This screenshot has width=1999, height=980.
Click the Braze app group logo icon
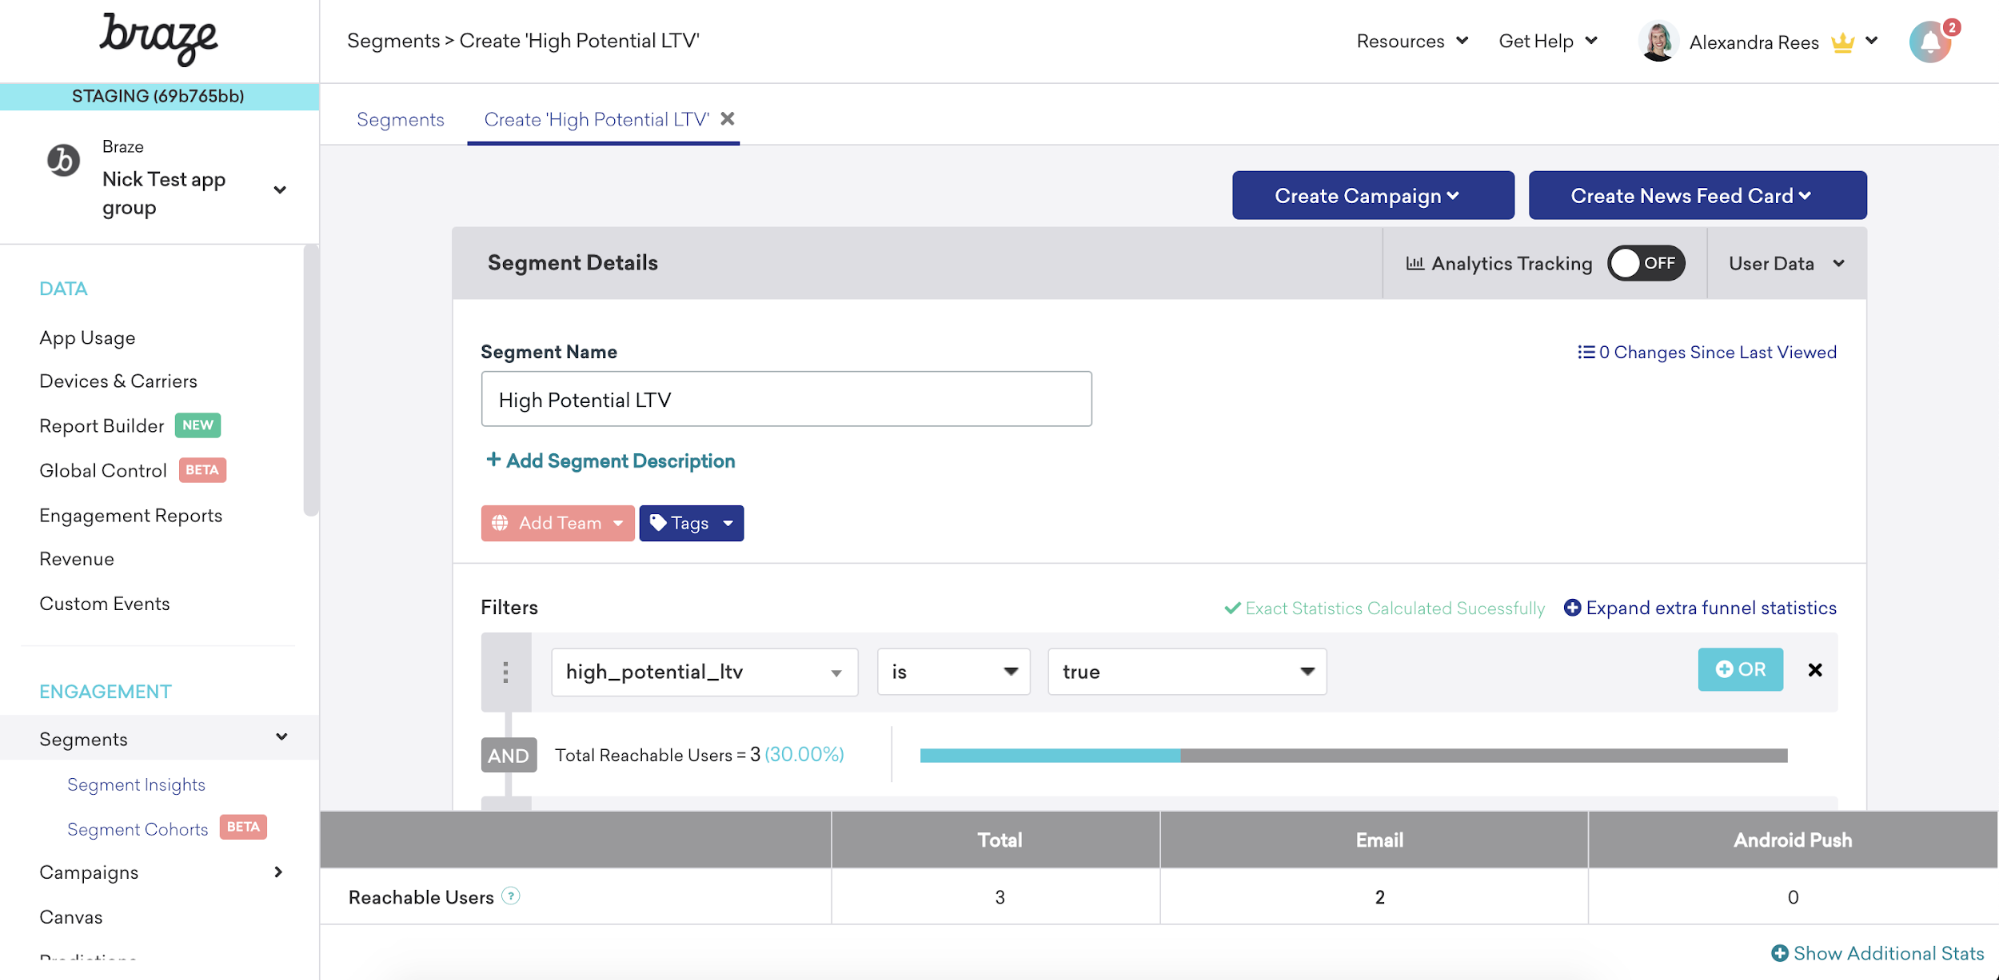point(63,160)
